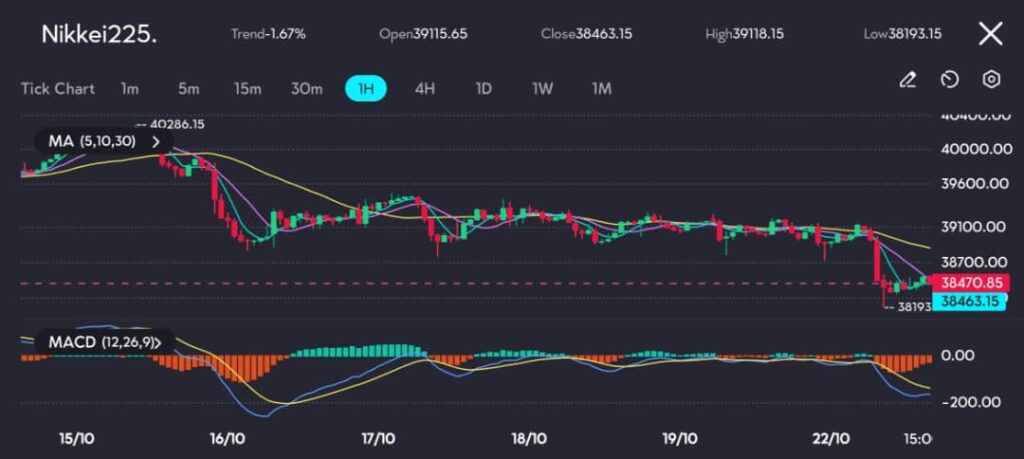The height and width of the screenshot is (459, 1024).
Task: Click the 17/10 date on time axis
Action: click(378, 438)
